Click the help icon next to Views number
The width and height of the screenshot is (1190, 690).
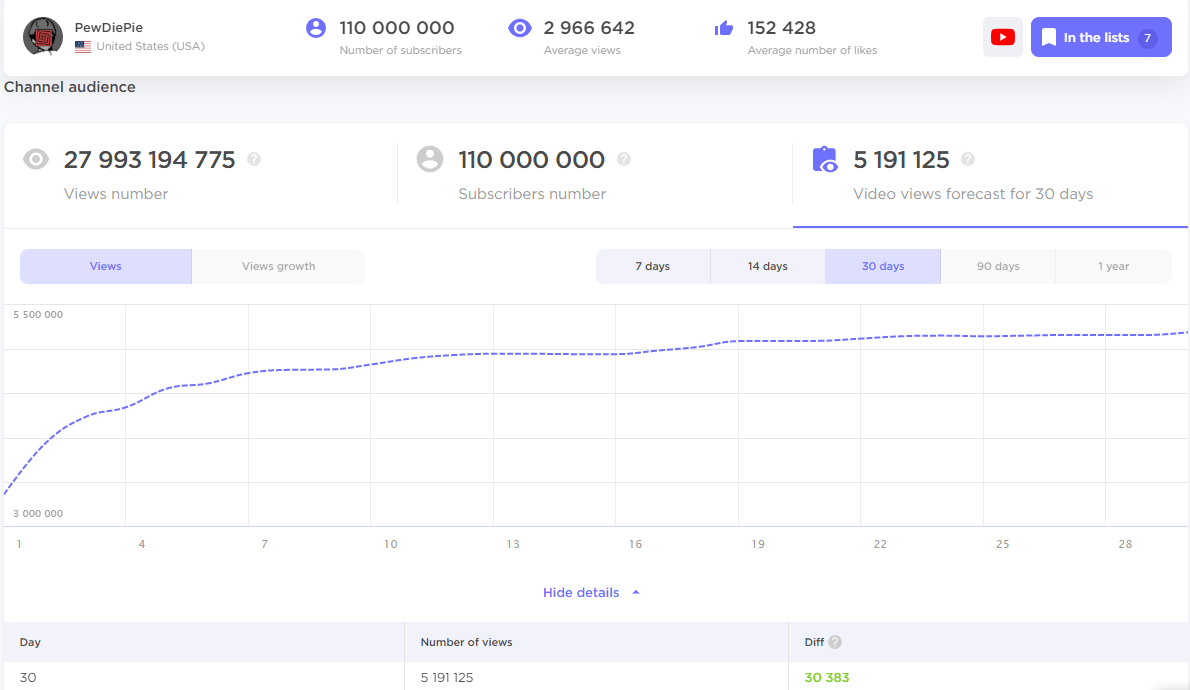[x=254, y=159]
